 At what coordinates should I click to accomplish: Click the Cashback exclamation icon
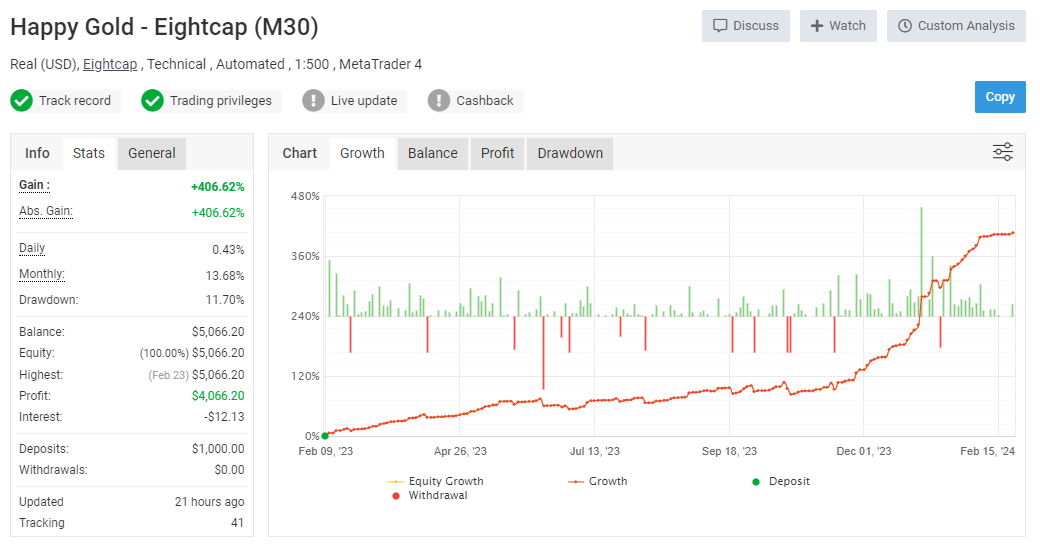point(439,100)
